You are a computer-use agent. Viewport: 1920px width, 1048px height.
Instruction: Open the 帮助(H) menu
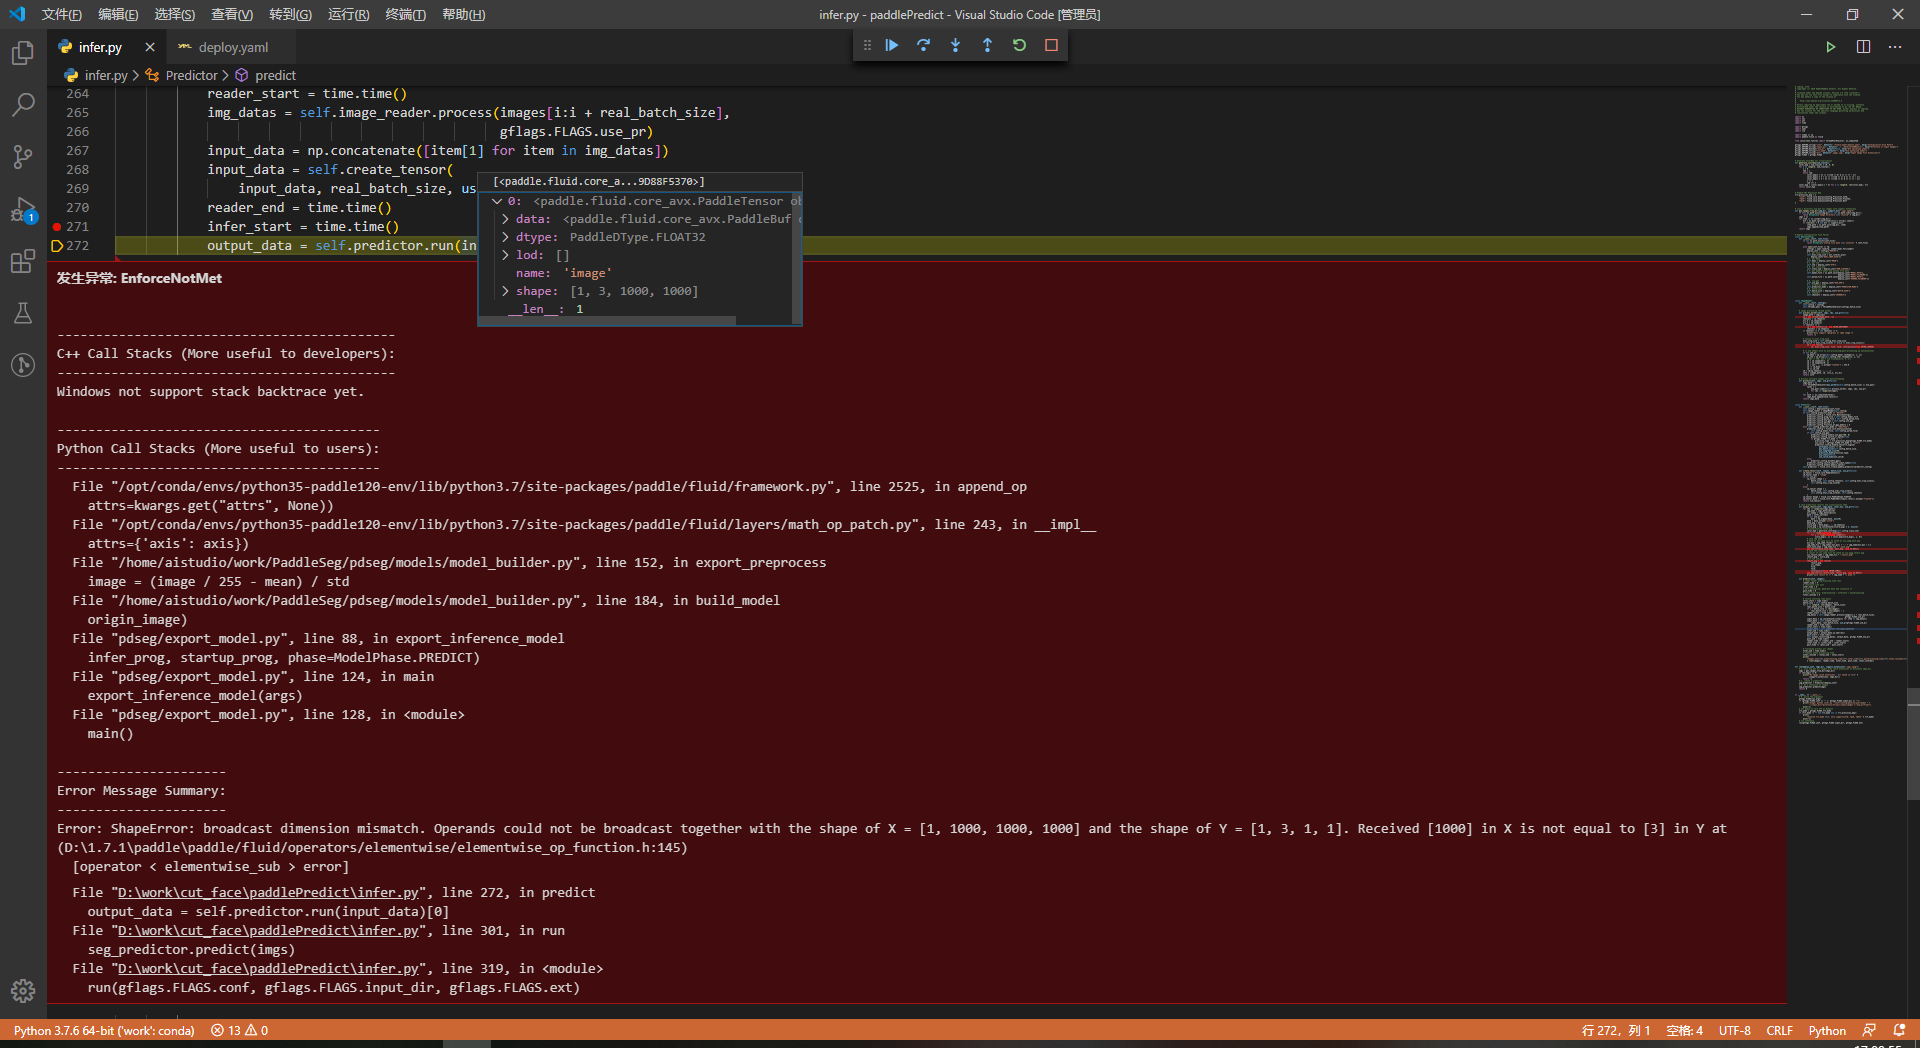(x=463, y=14)
